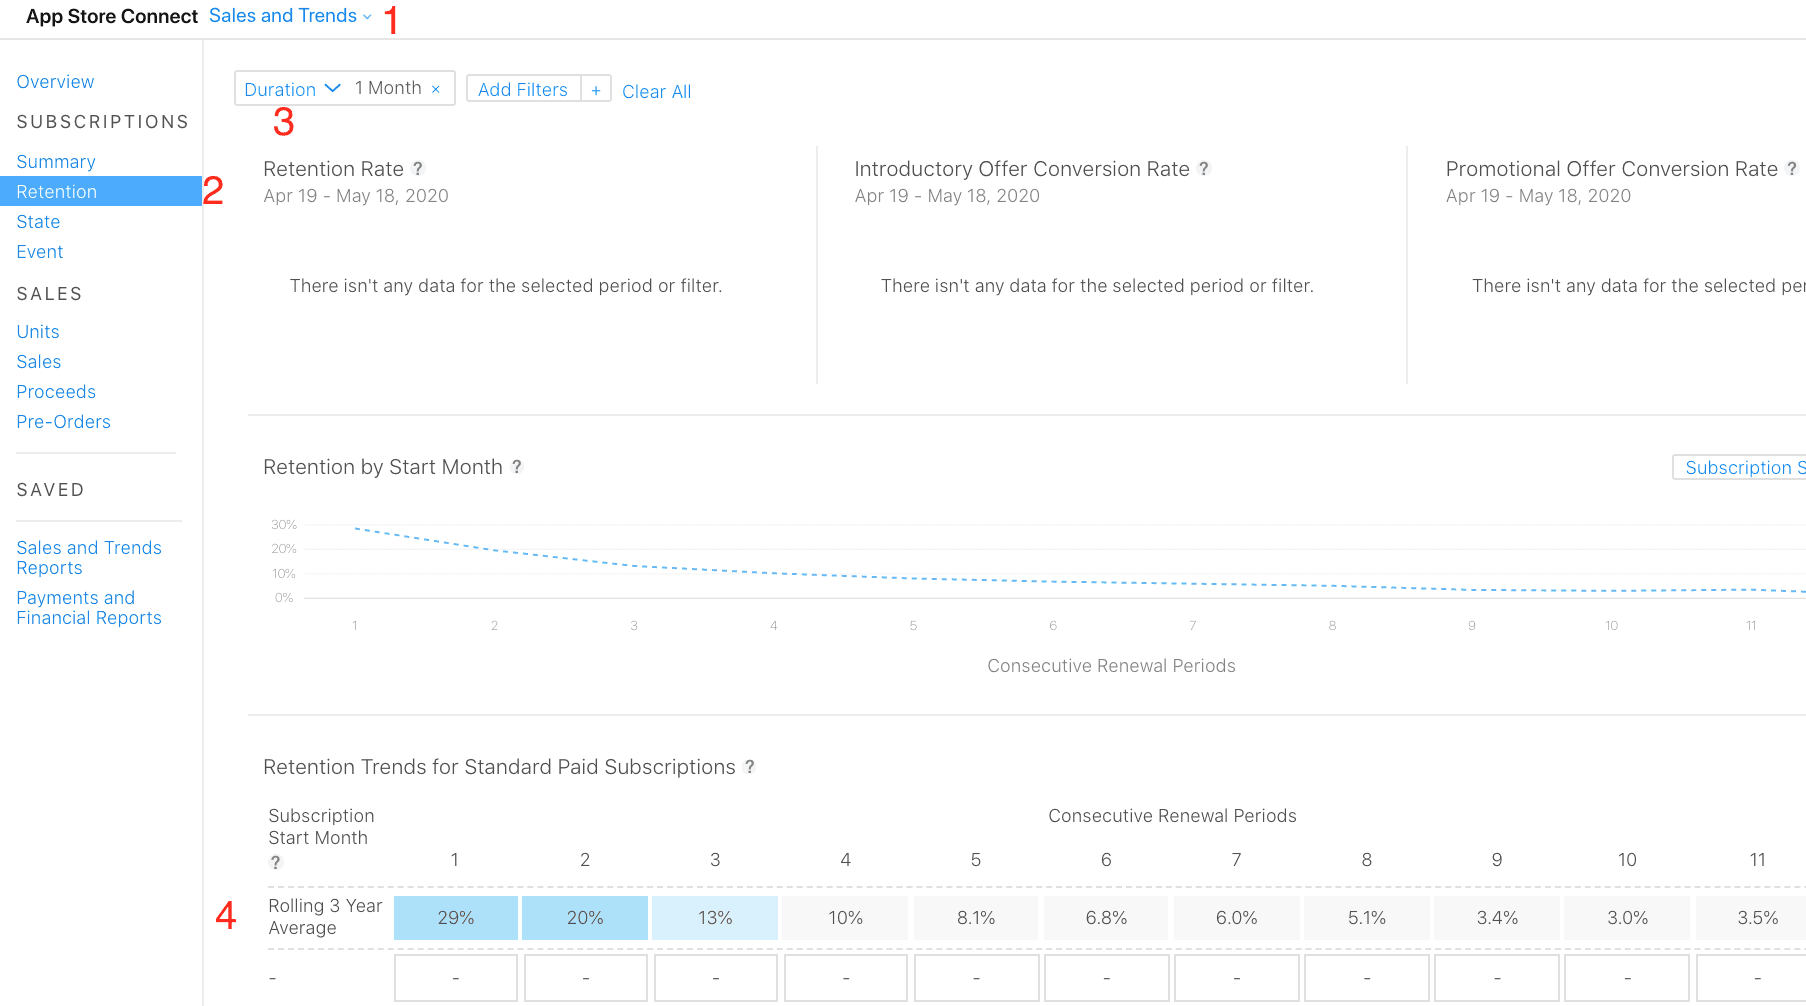The width and height of the screenshot is (1806, 1006).
Task: View help for Retention by Start Month chart
Action: 517,466
